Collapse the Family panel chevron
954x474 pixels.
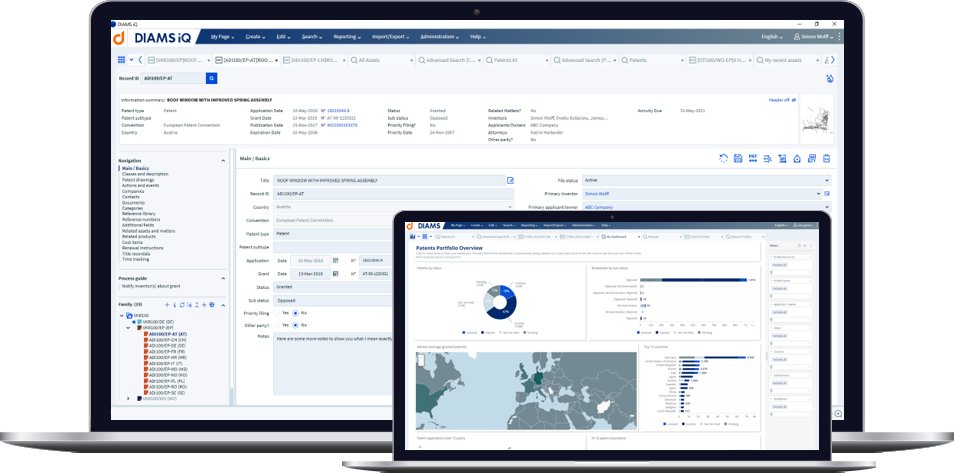tap(223, 305)
